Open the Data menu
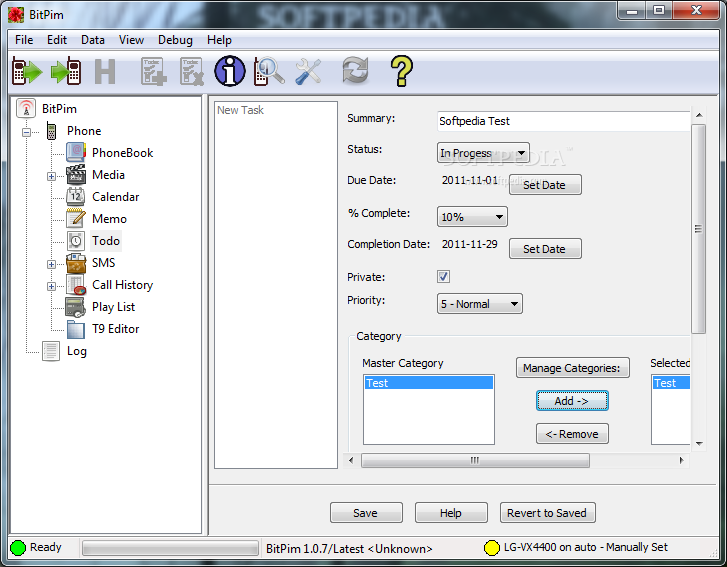This screenshot has width=727, height=567. click(x=93, y=40)
